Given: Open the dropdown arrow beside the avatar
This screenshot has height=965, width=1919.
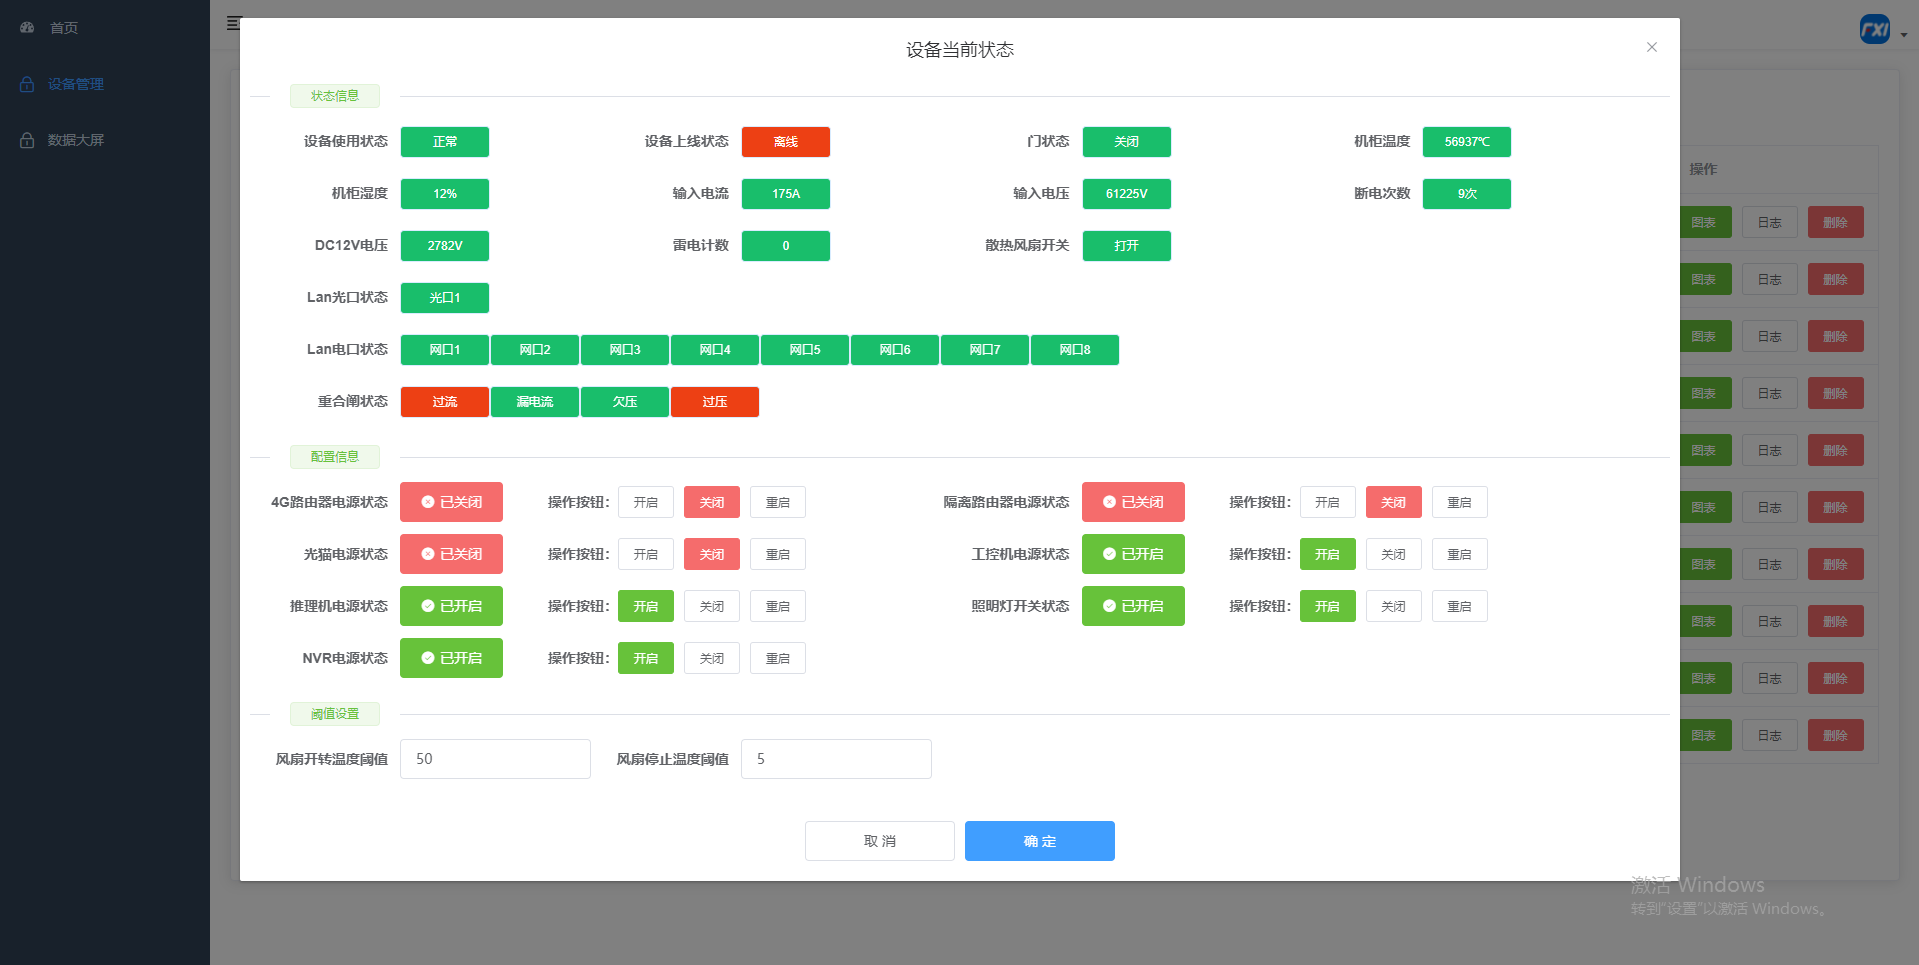Looking at the screenshot, I should click(1904, 34).
